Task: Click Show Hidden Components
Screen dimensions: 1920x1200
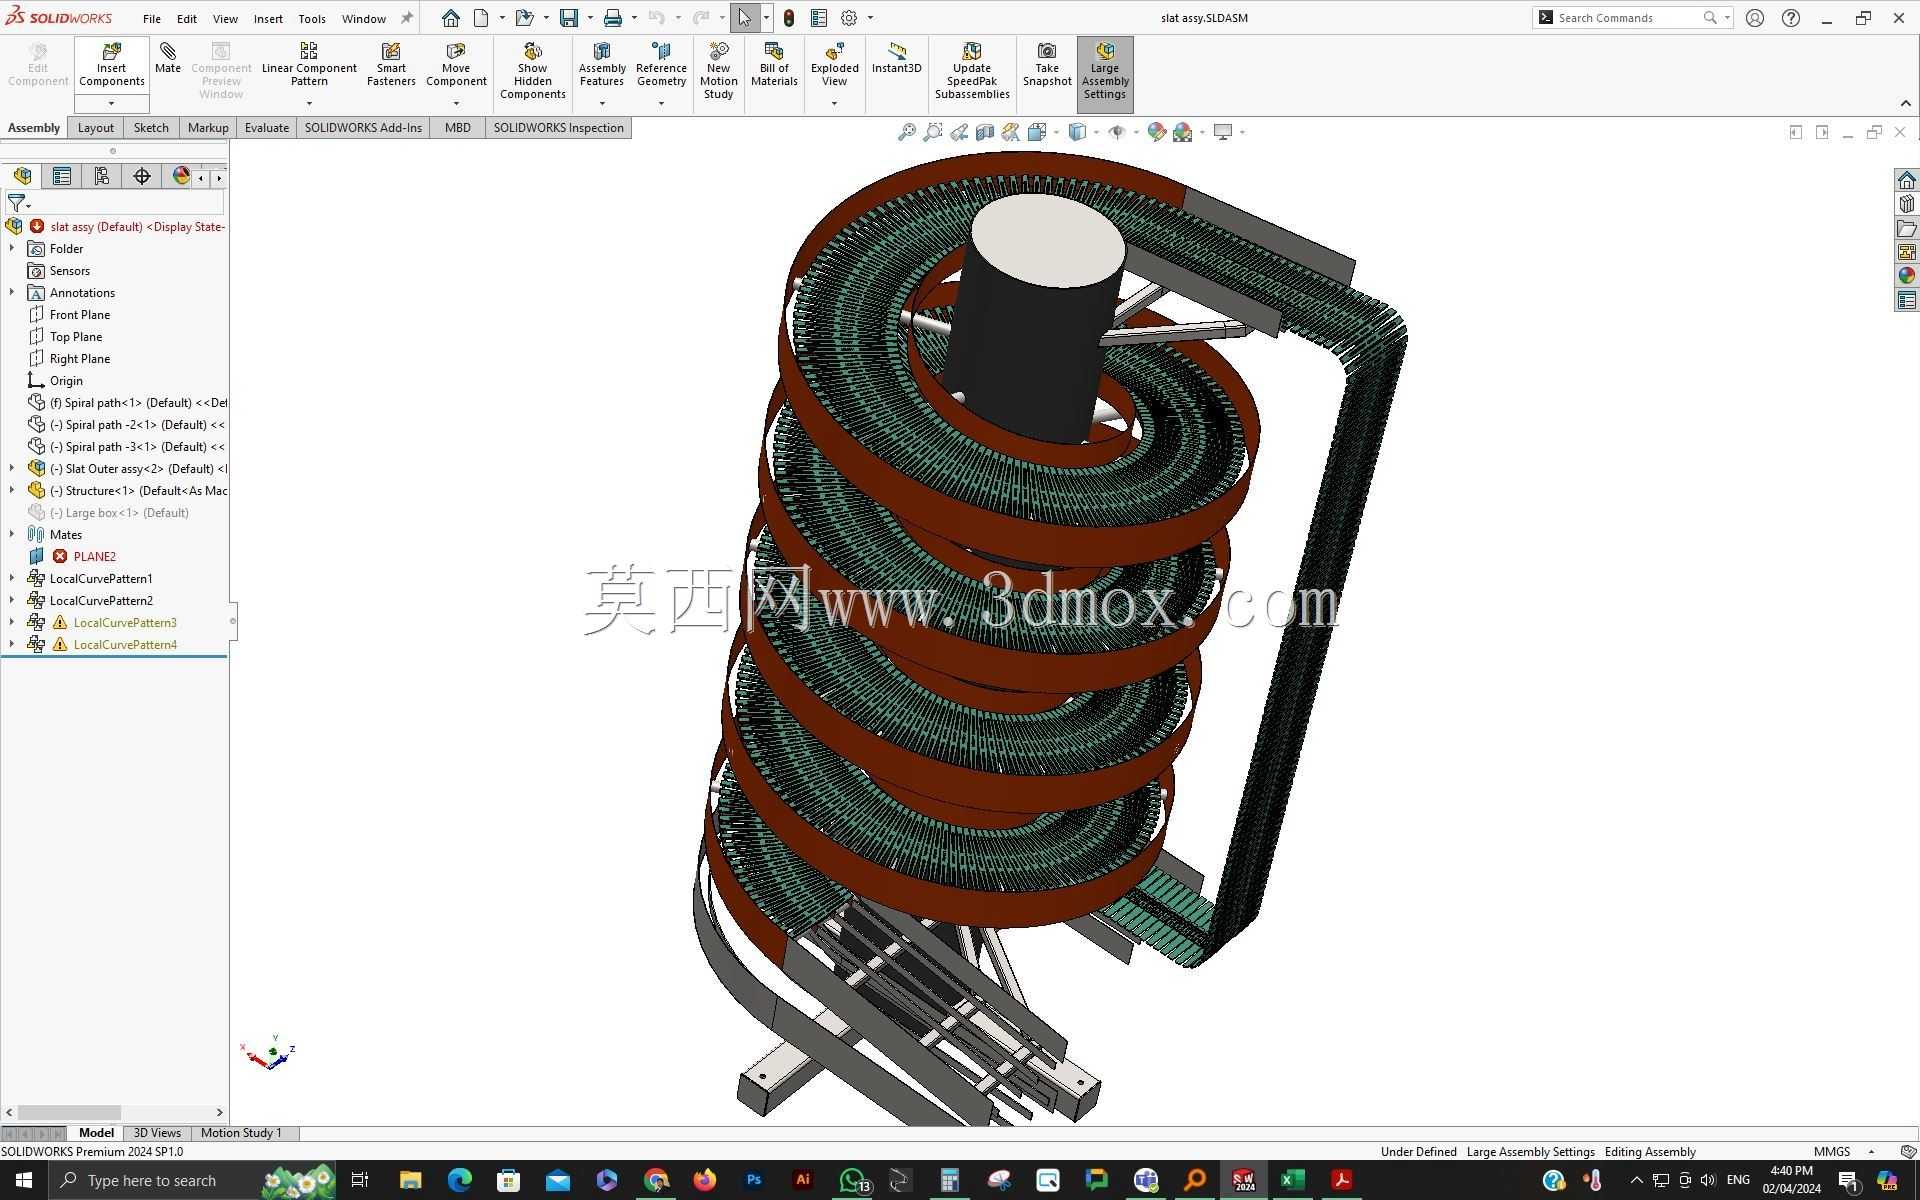Action: pyautogui.click(x=533, y=71)
